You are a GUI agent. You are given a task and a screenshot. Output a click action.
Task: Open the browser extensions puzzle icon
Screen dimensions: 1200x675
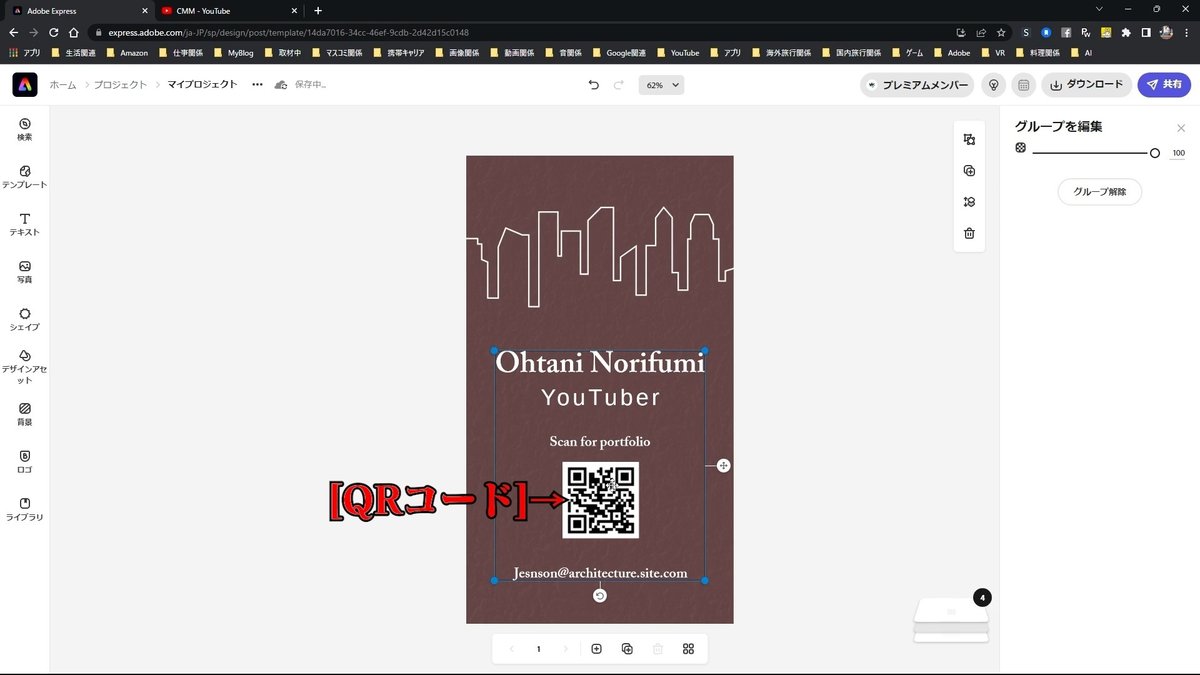click(1127, 32)
